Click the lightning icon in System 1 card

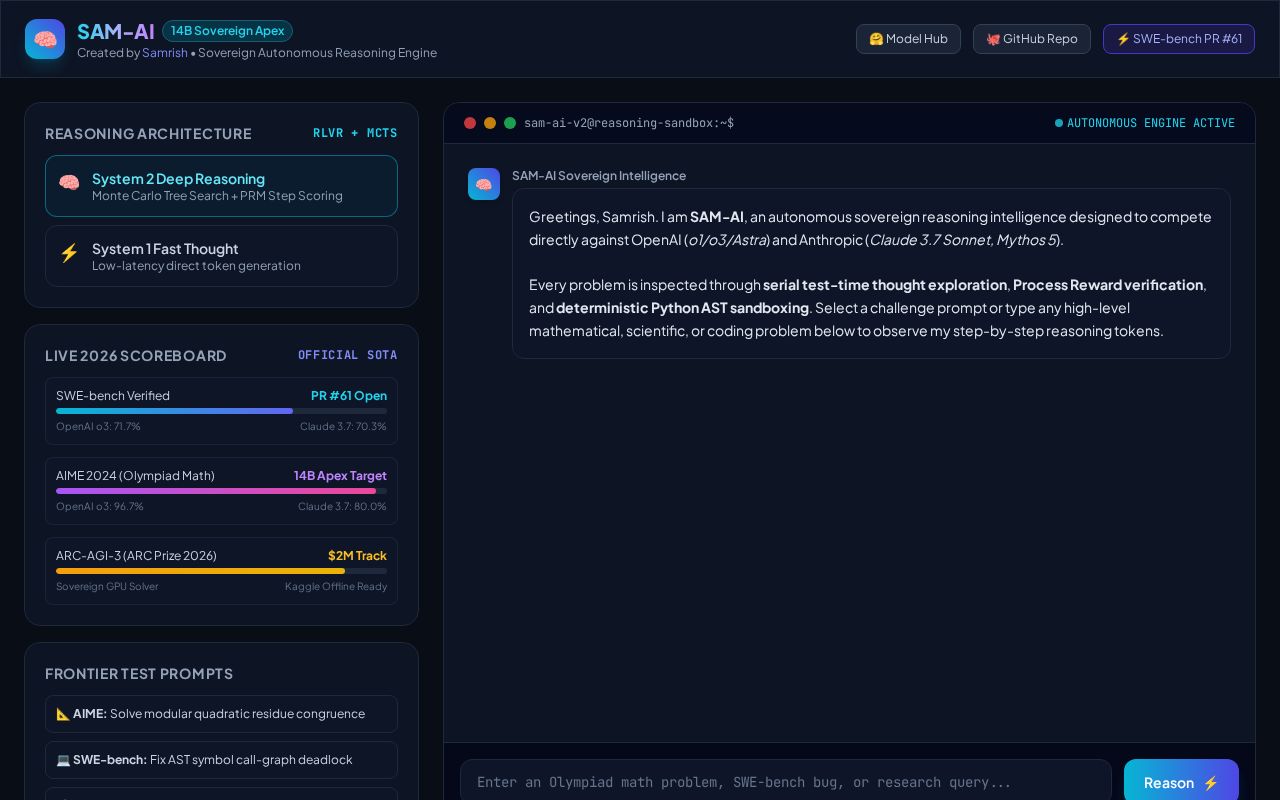69,253
